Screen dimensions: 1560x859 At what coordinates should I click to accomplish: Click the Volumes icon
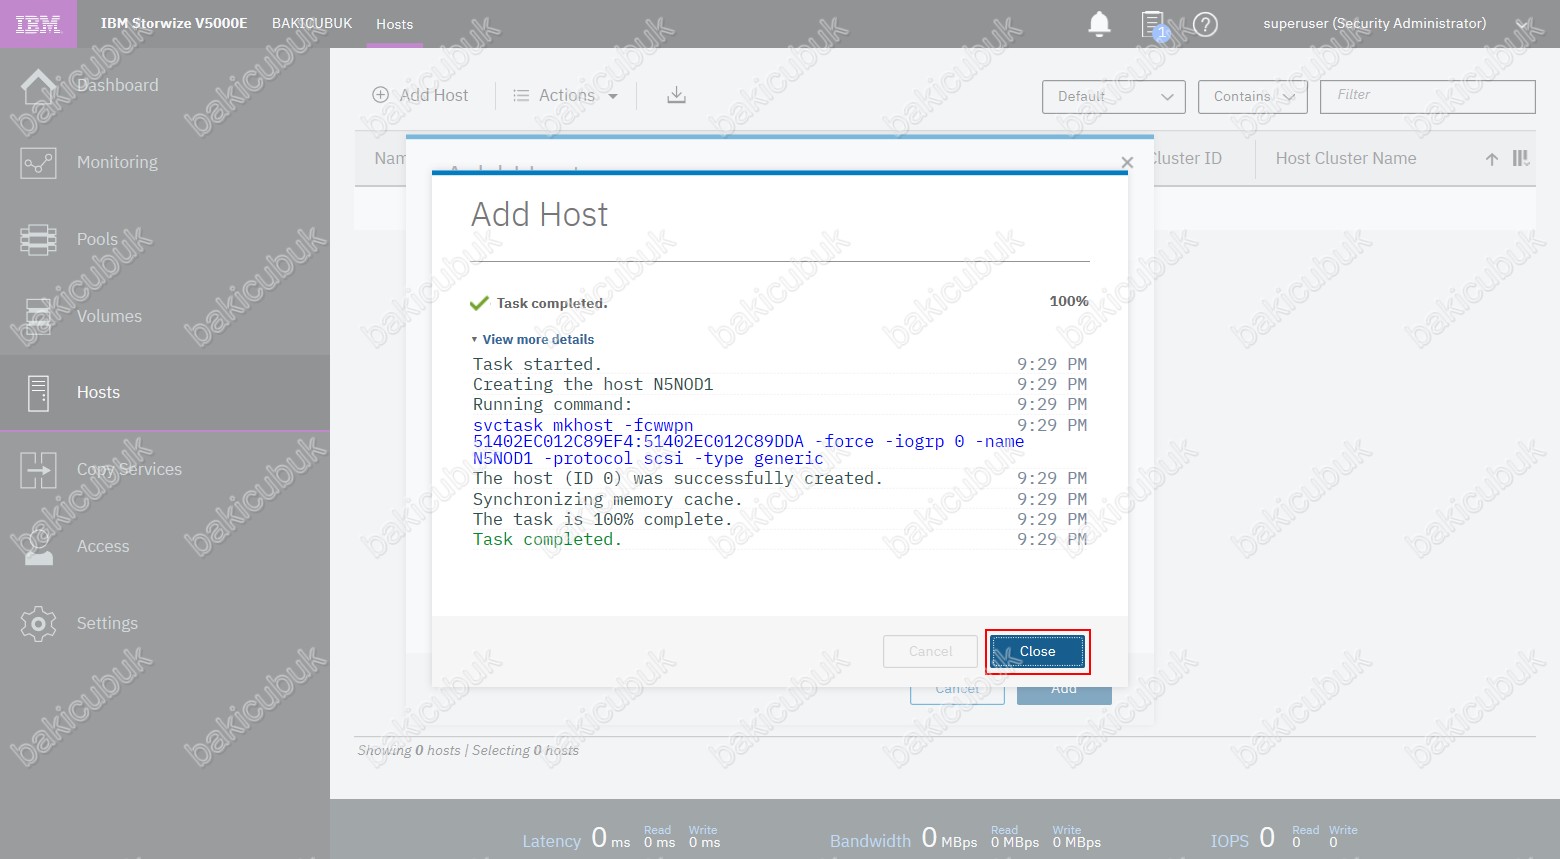pos(38,316)
